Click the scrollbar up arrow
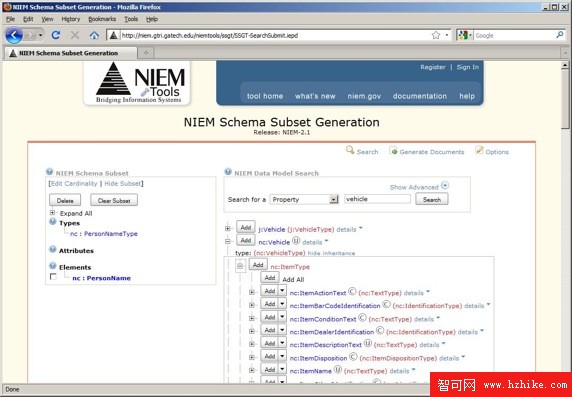The width and height of the screenshot is (572, 397). (x=565, y=65)
